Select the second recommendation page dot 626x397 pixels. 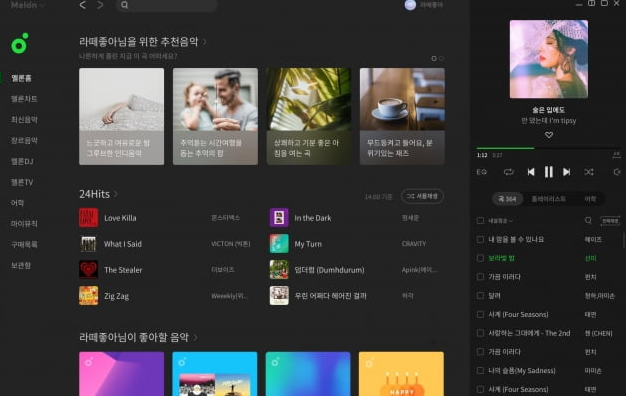441,58
